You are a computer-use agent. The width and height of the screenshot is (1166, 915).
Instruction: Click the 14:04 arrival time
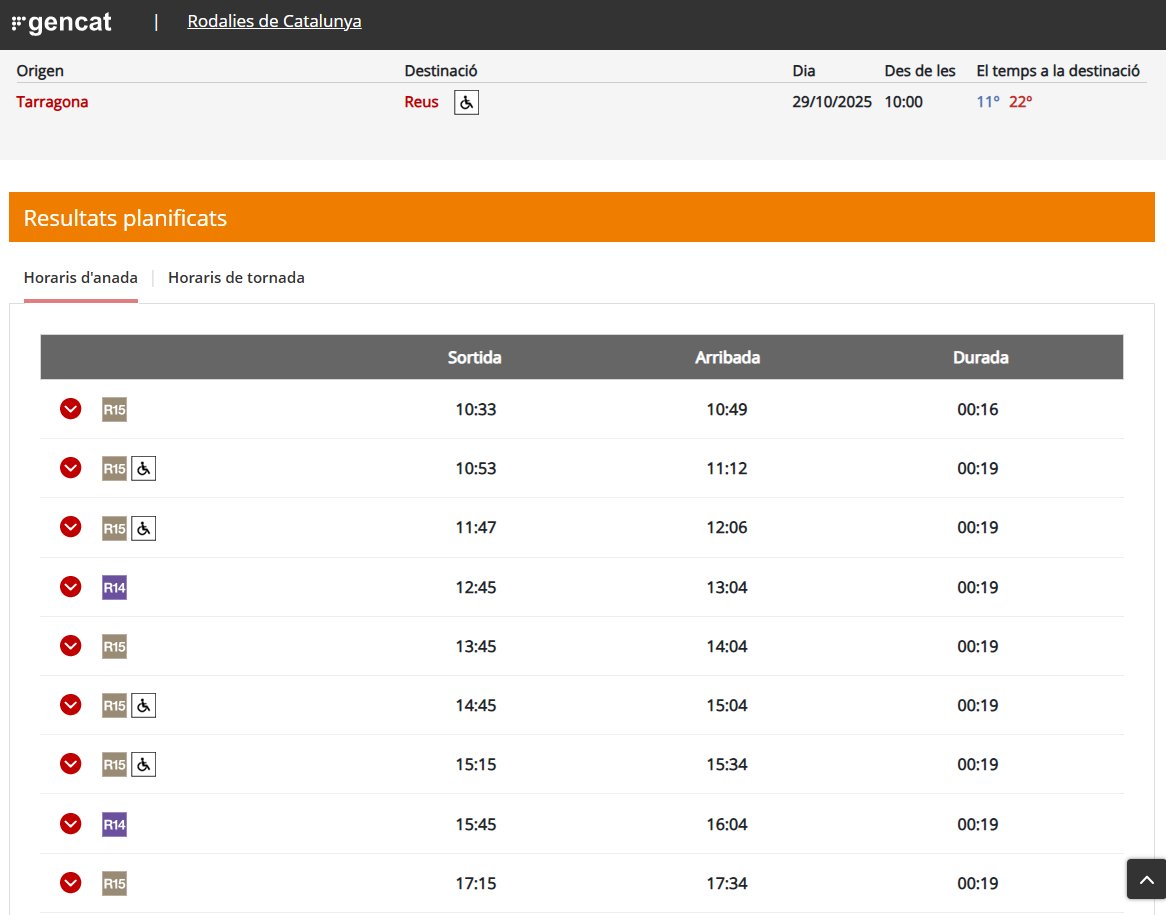(727, 646)
